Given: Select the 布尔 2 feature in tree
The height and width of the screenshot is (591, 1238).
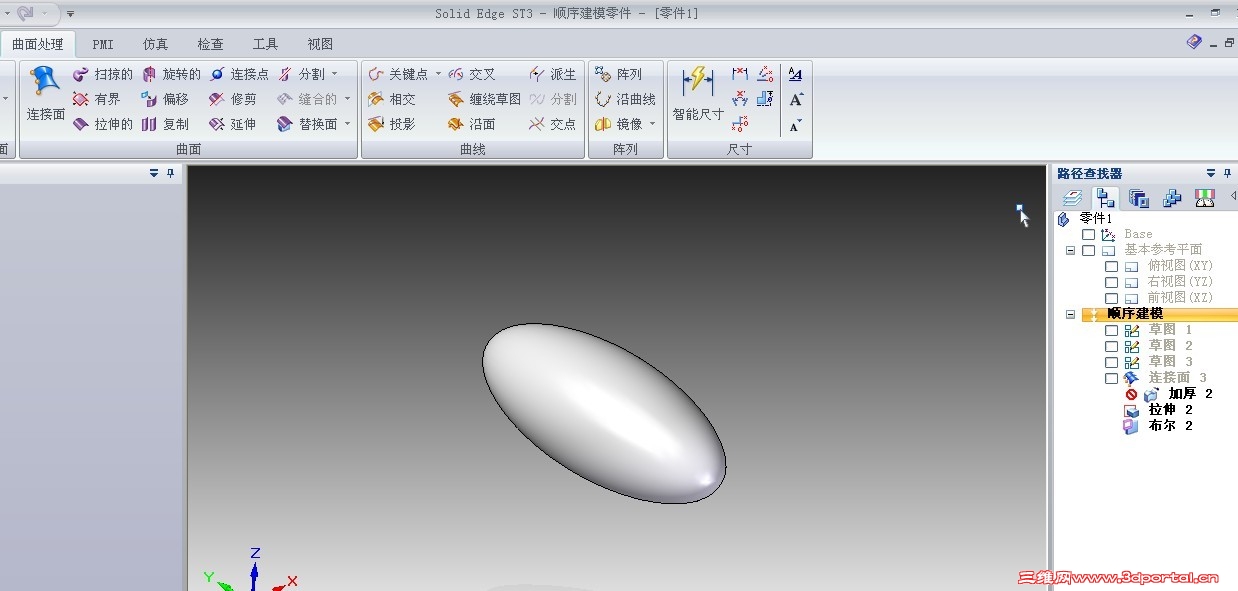Looking at the screenshot, I should coord(1171,426).
